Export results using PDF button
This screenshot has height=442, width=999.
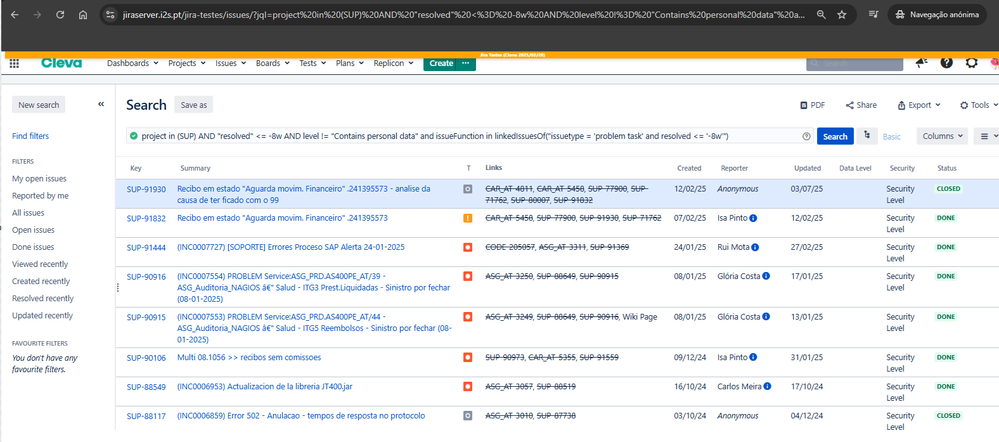812,105
